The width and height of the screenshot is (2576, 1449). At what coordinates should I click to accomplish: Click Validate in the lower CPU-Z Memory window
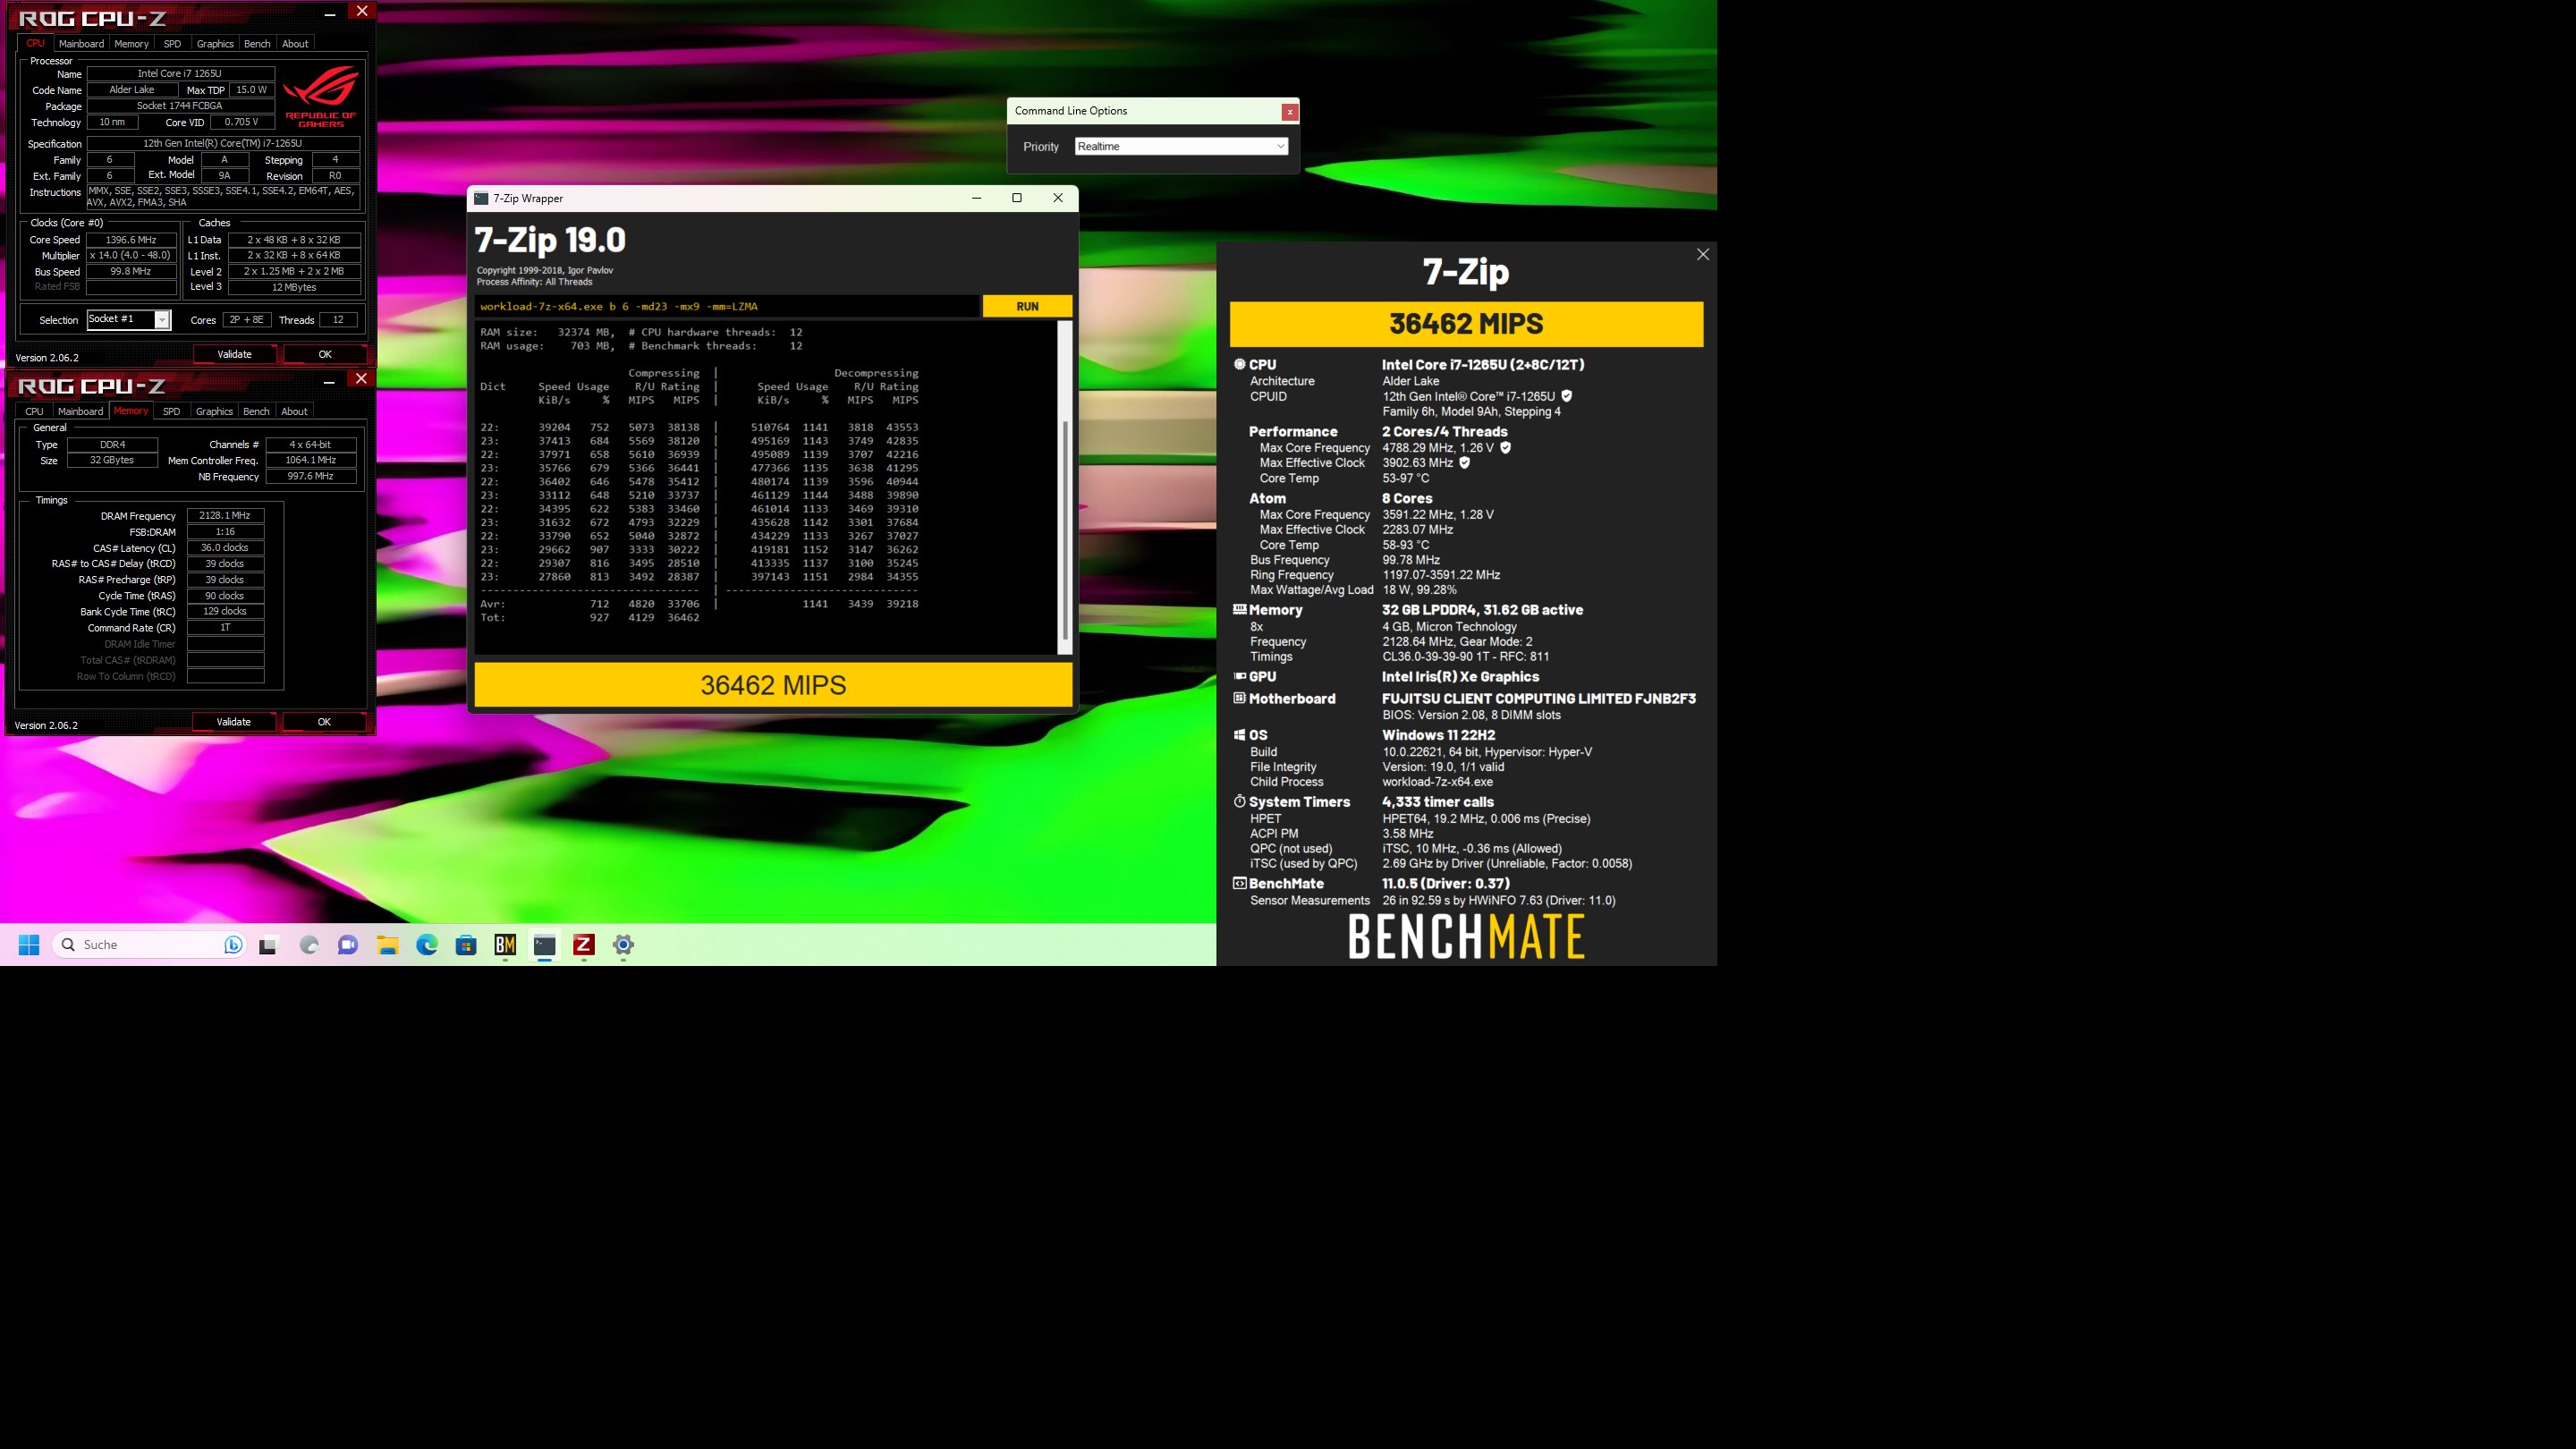coord(234,722)
